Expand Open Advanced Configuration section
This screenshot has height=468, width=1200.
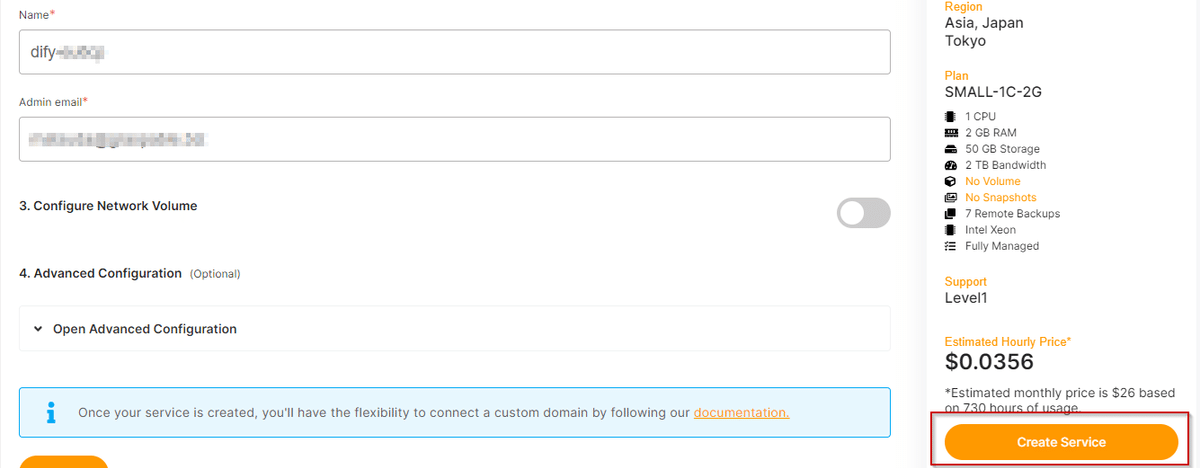[x=455, y=328]
